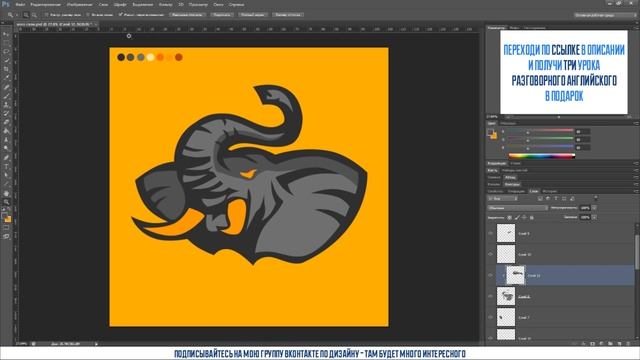
Task: Click the Реальные пикселы button
Action: [x=187, y=15]
